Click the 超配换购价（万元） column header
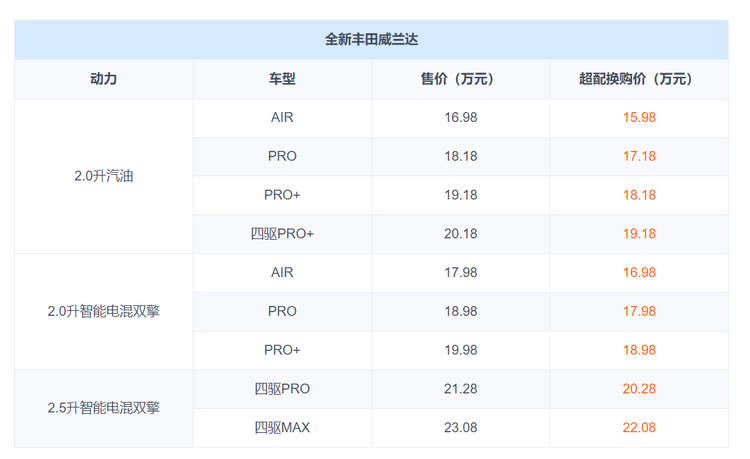This screenshot has width=750, height=459. [638, 79]
